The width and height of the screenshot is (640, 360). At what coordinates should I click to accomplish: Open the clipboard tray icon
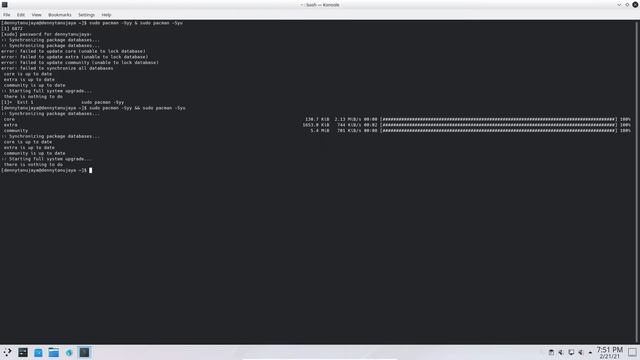coord(551,352)
